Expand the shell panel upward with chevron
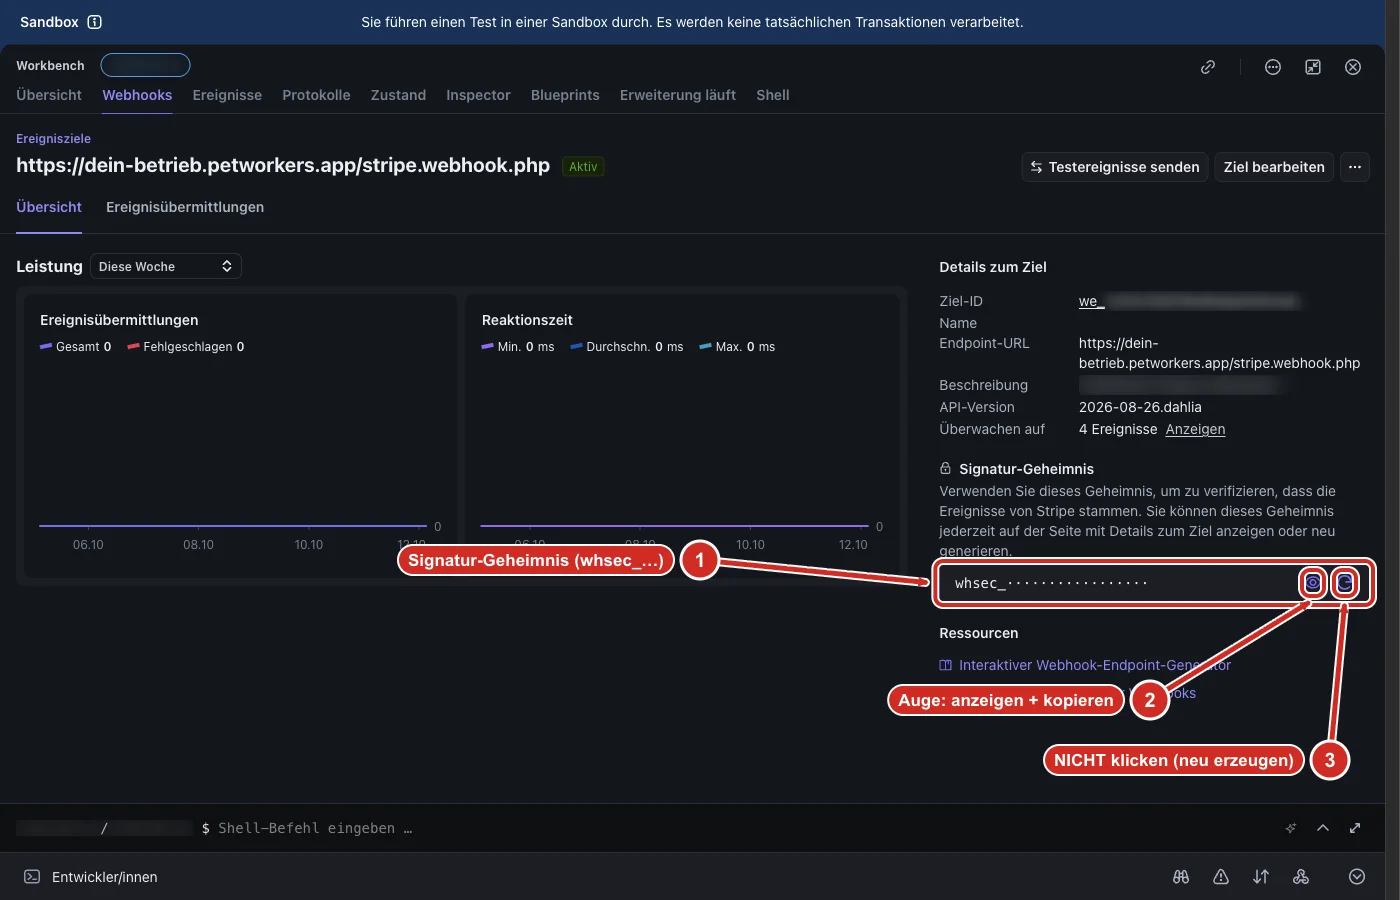 1323,828
